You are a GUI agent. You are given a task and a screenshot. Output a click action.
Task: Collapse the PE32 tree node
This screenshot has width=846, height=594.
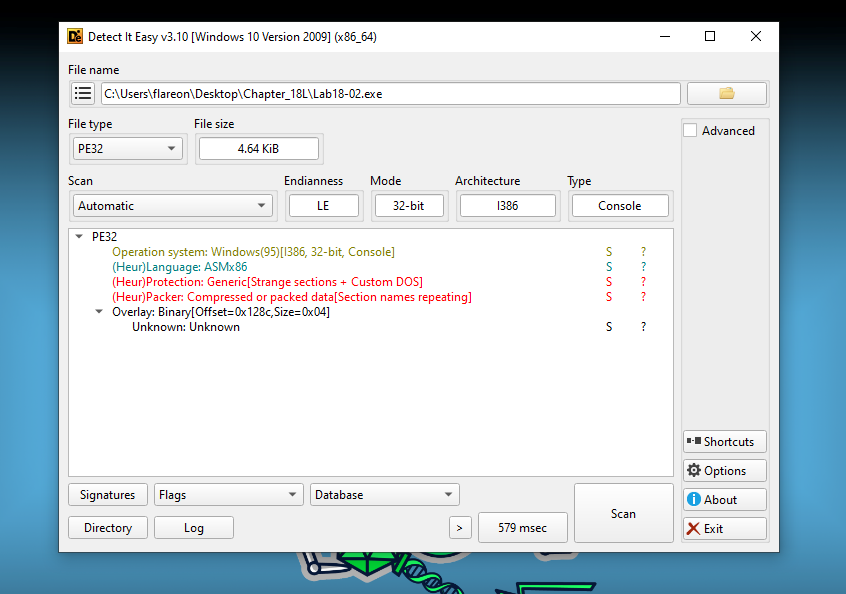[x=79, y=236]
